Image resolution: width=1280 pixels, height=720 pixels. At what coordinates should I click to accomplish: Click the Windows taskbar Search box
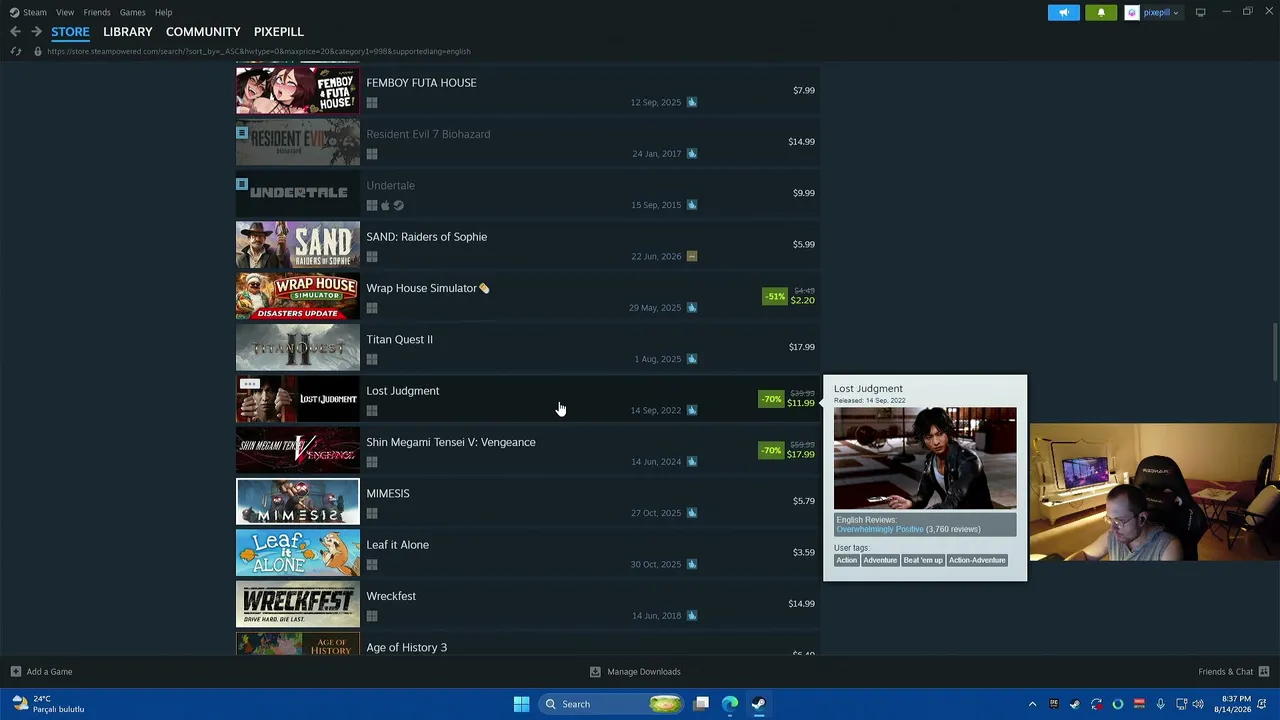pos(612,704)
